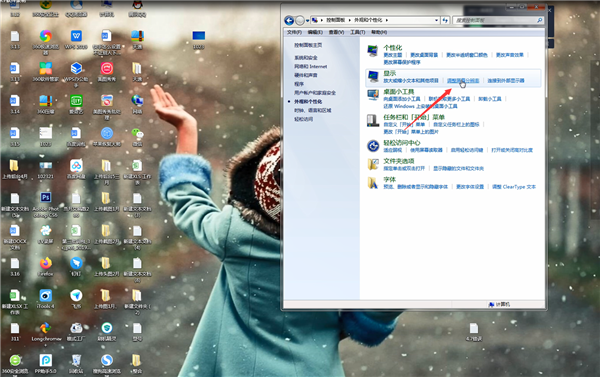Open 网络 (Network) desktop icon
Image resolution: width=600 pixels, height=377 pixels.
[x=137, y=101]
